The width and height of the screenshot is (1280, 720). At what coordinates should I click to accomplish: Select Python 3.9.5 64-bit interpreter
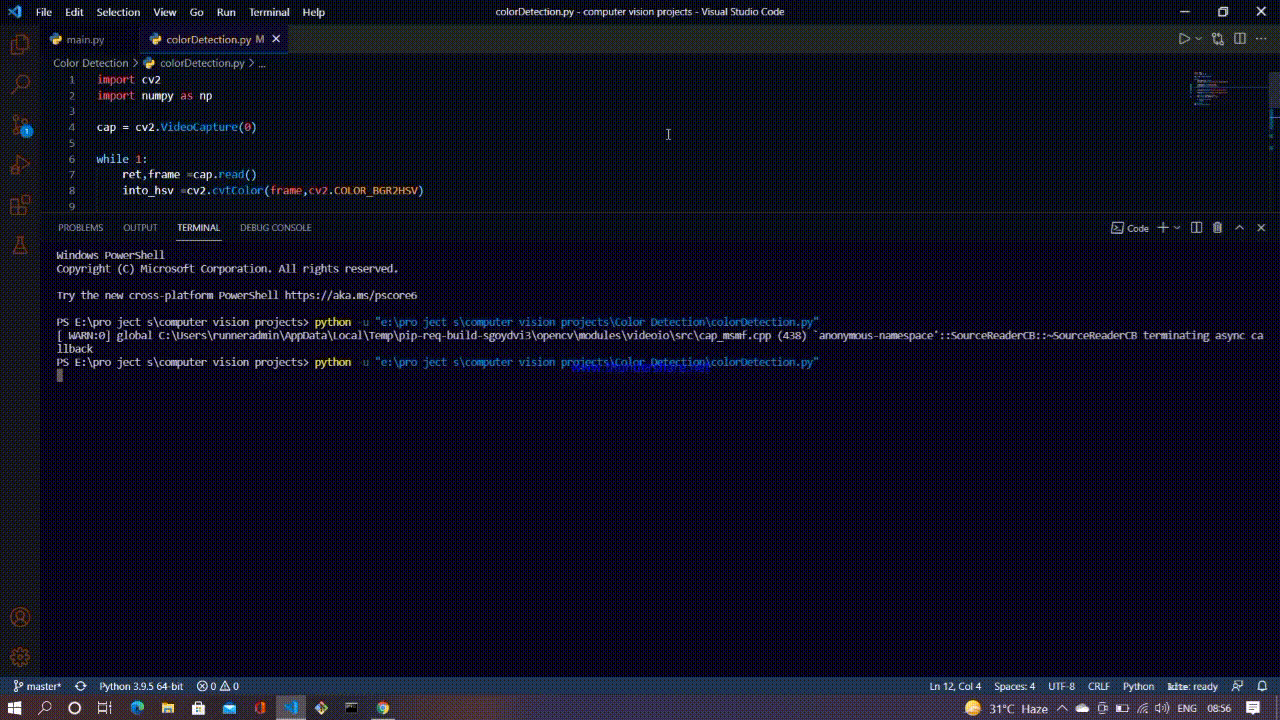[x=141, y=686]
